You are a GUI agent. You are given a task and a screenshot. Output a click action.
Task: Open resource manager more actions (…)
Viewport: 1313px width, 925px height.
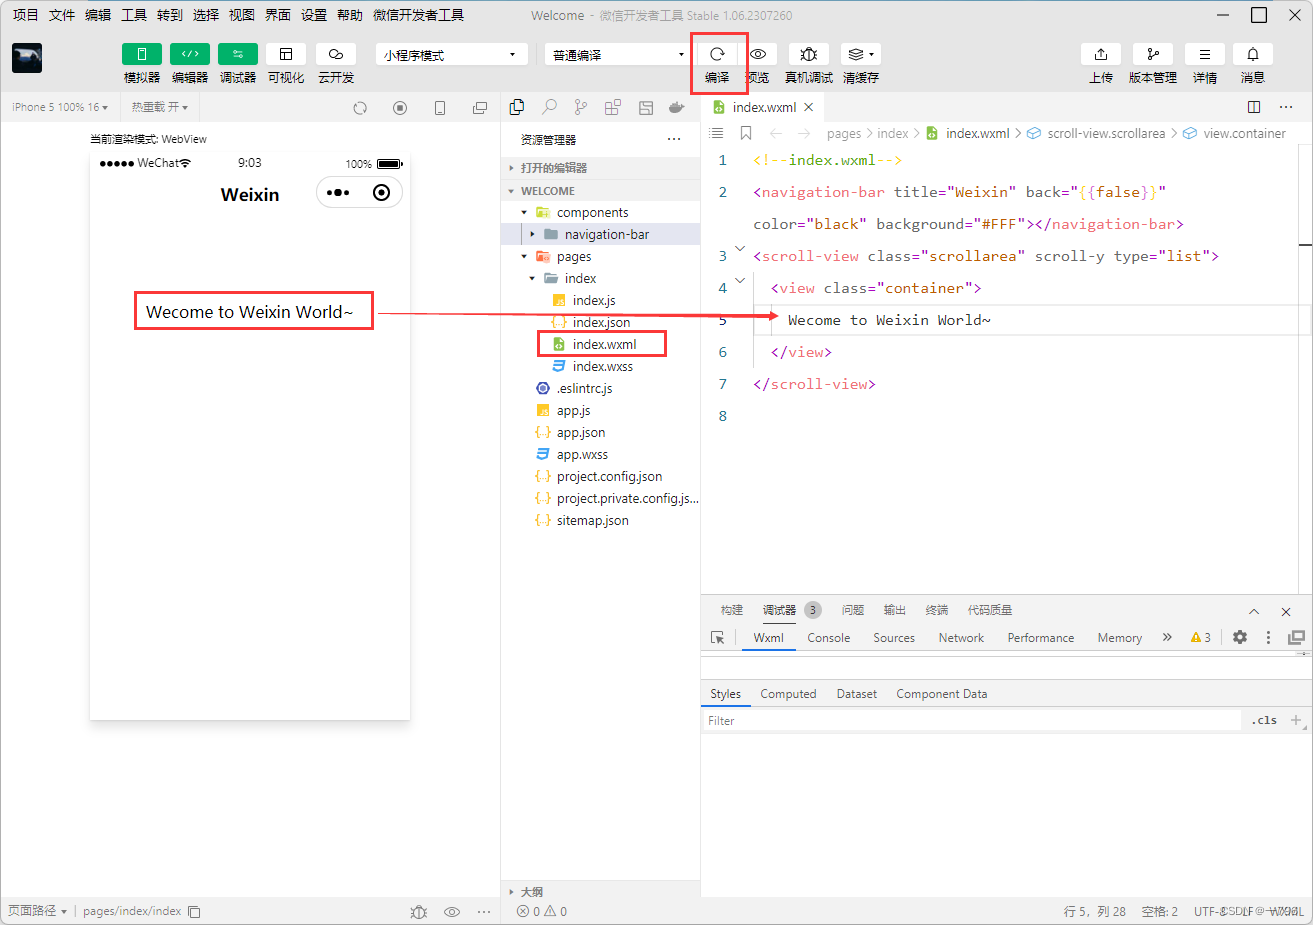coord(674,140)
